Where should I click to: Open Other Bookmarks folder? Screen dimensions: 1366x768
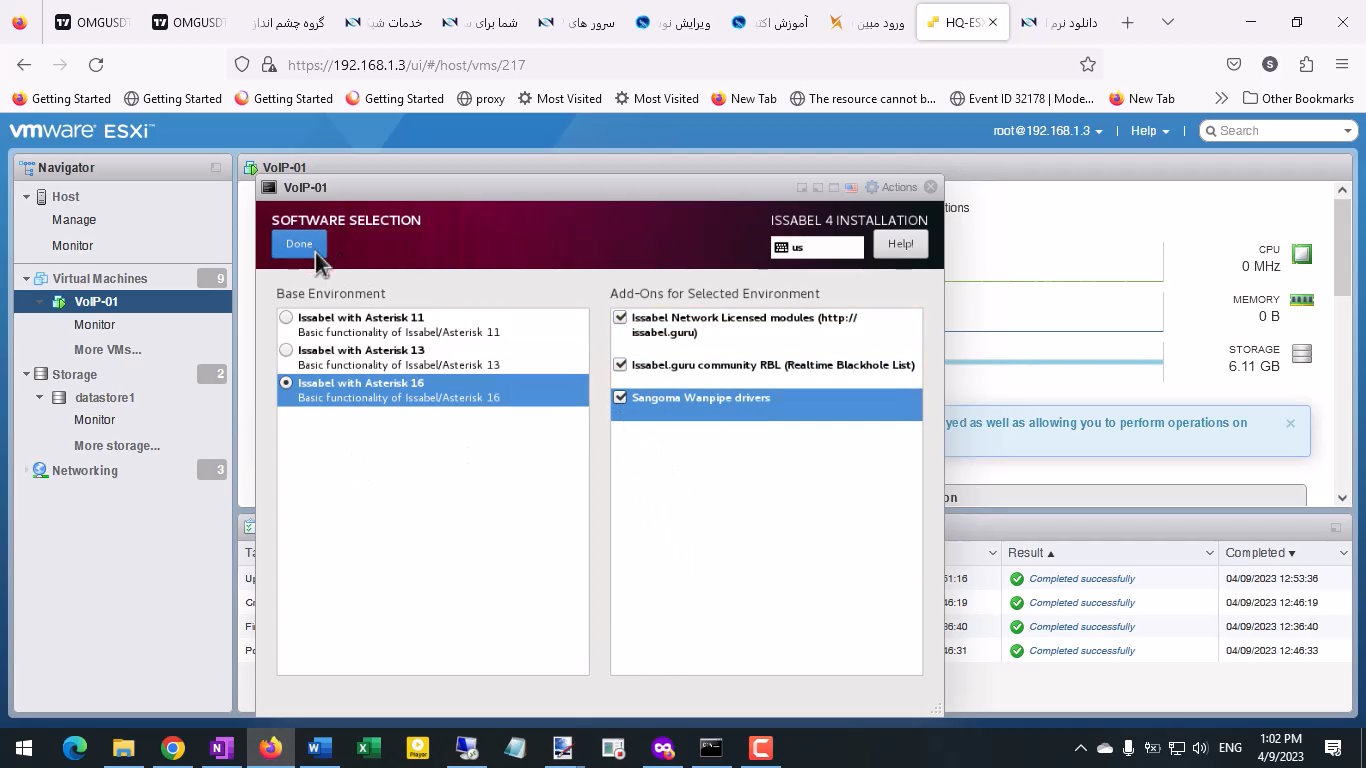(x=1298, y=99)
